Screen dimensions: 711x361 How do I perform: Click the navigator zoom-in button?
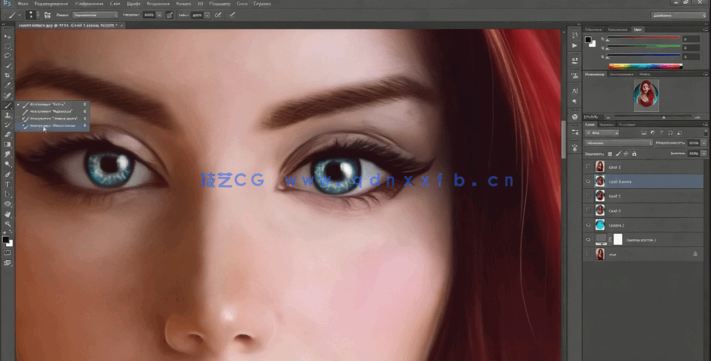[x=698, y=117]
